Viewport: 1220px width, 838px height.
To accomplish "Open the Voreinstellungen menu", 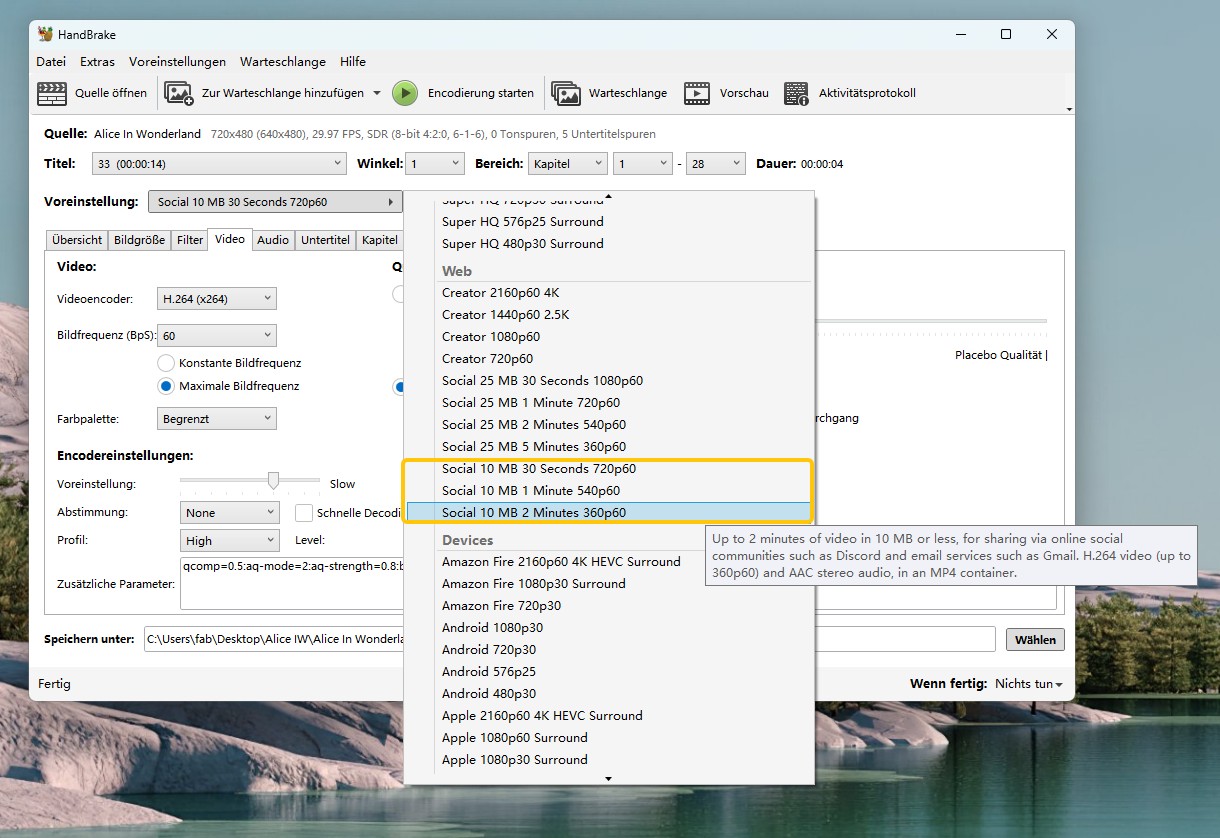I will tap(177, 61).
